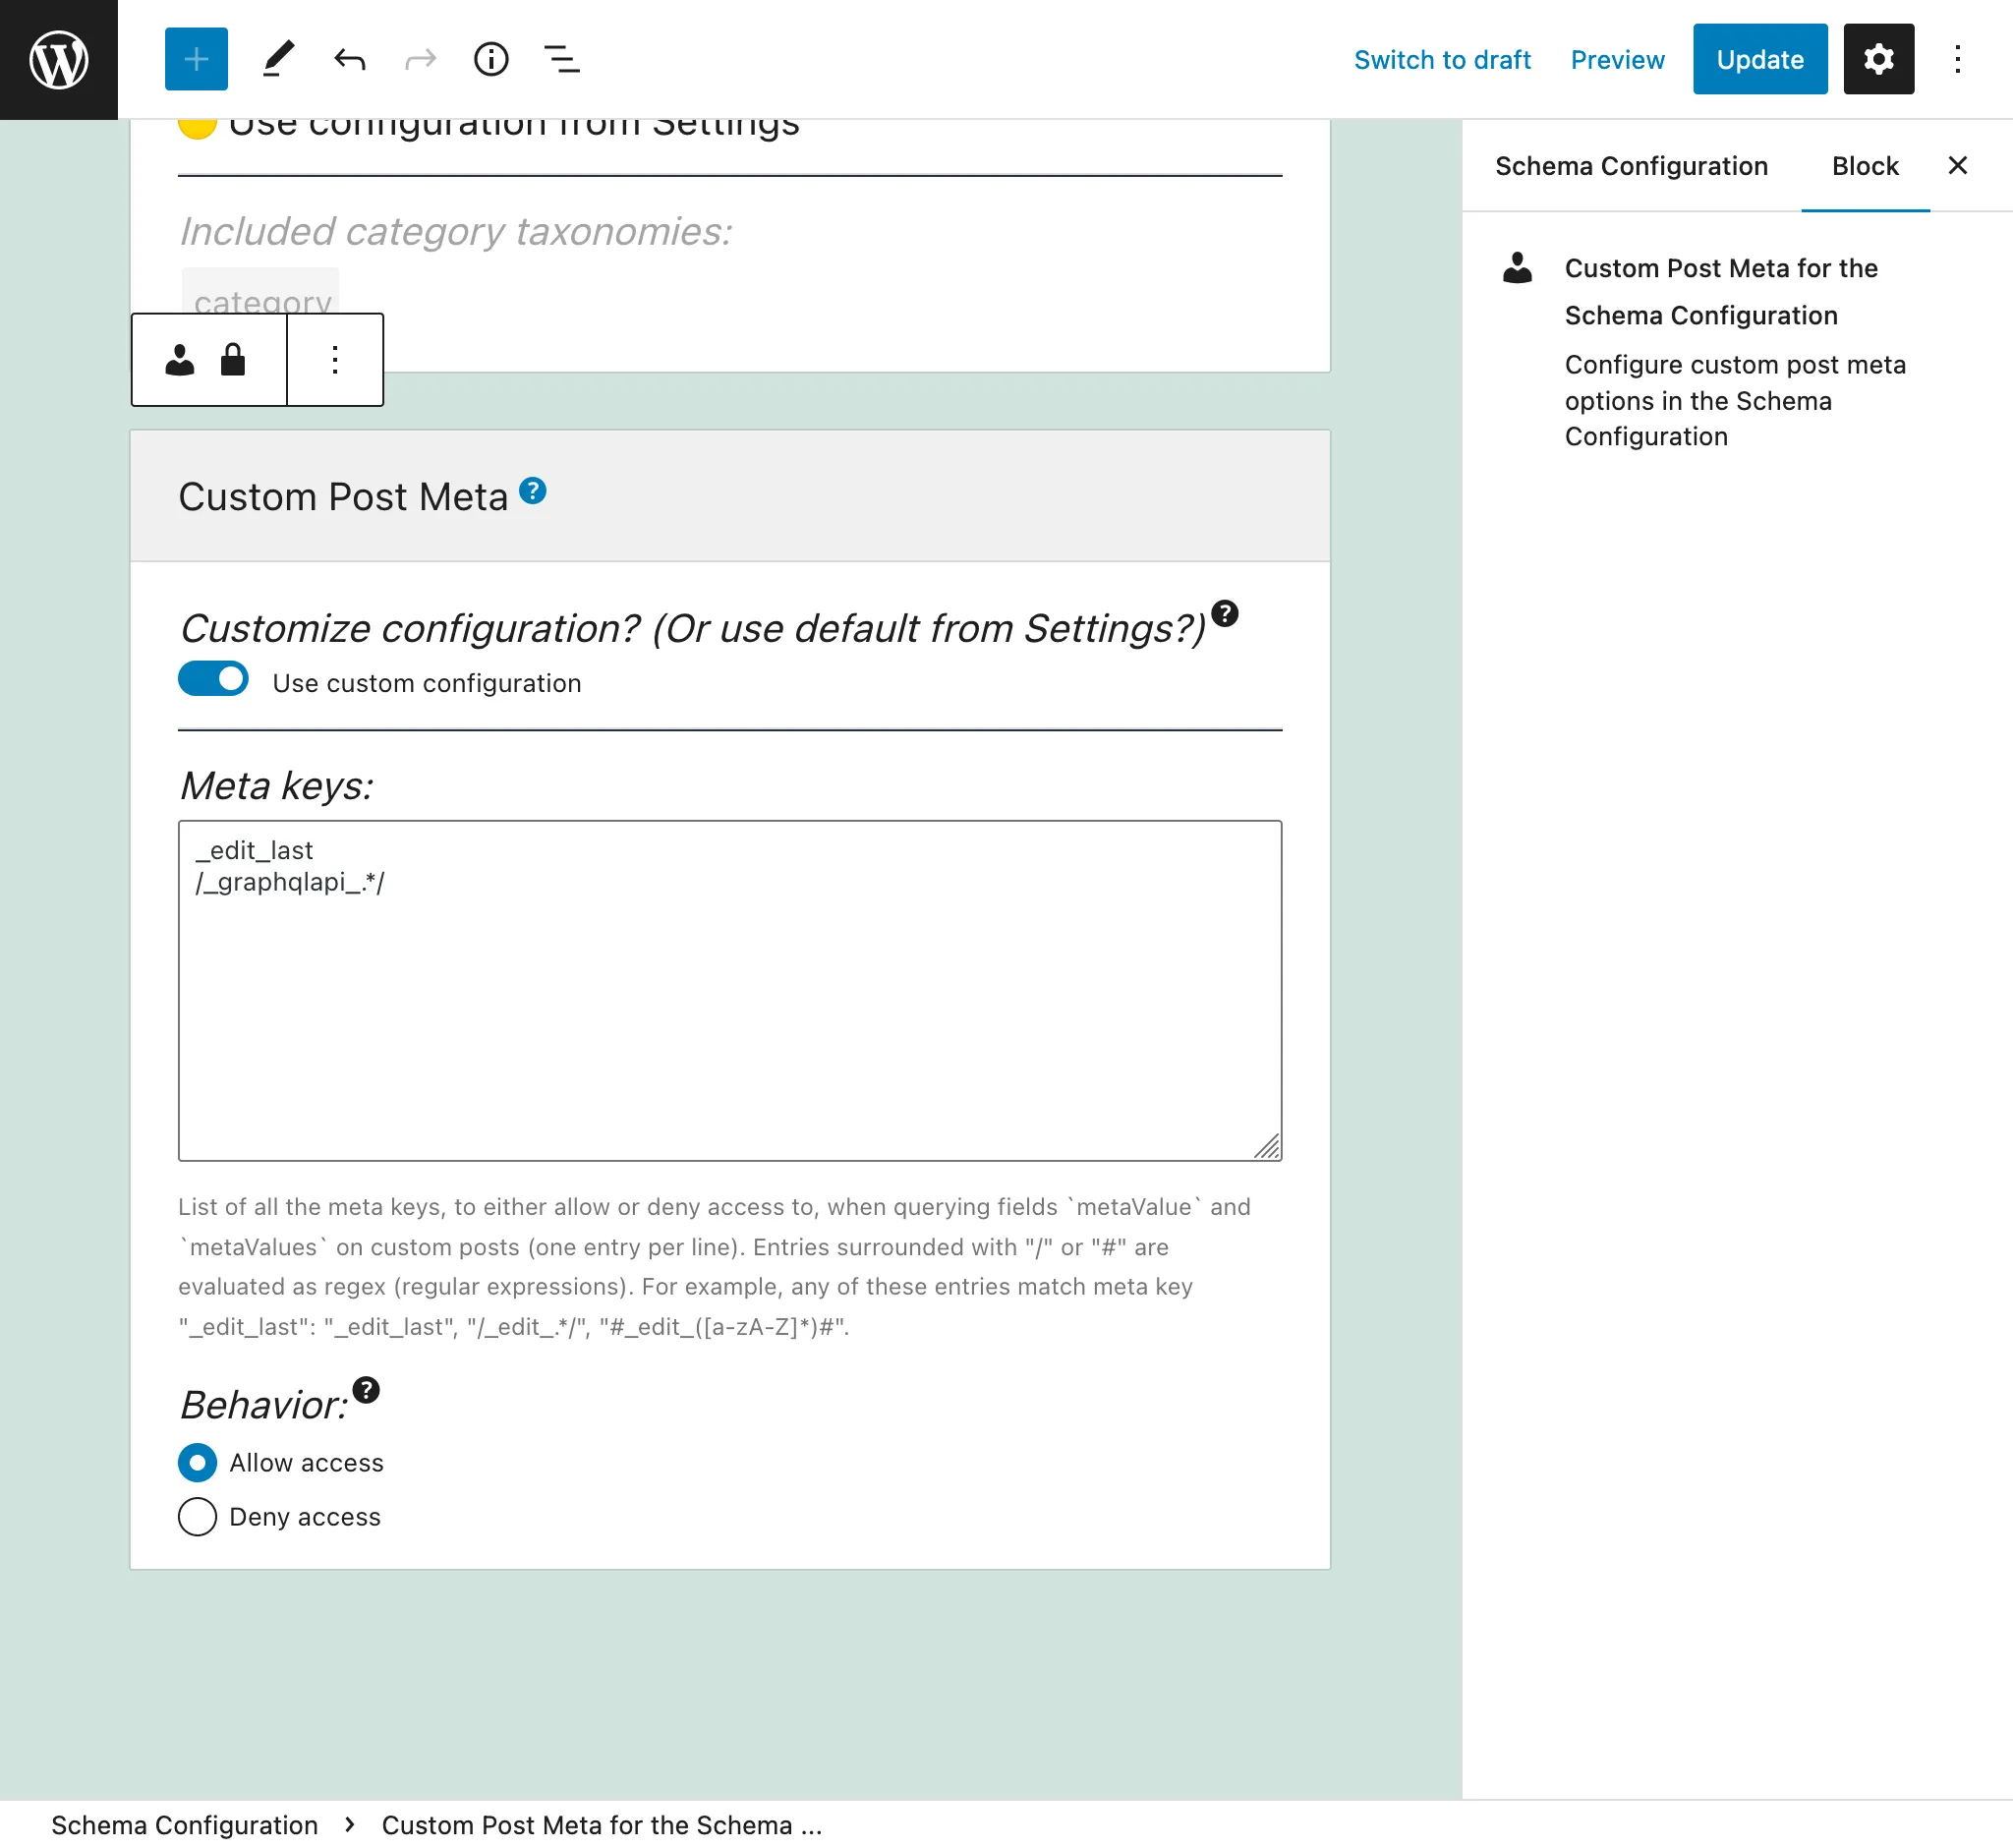The image size is (2013, 1848).
Task: Click the Preview button
Action: click(1617, 58)
